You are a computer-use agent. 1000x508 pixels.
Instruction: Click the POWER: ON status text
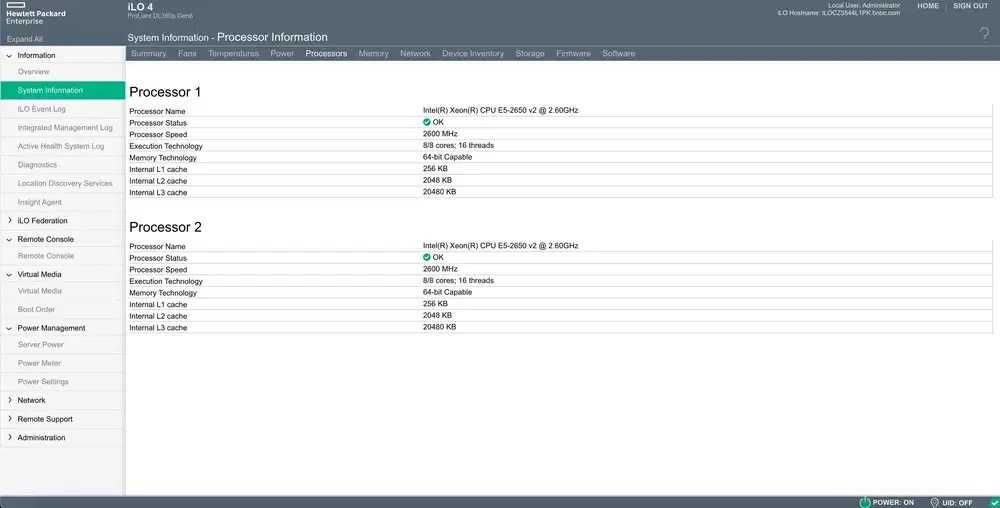(893, 502)
